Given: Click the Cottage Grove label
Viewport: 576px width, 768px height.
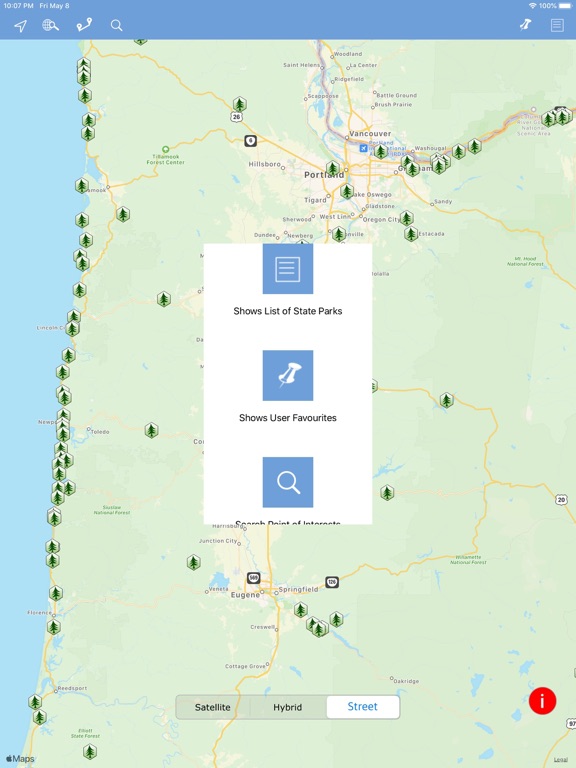Looking at the screenshot, I should [x=245, y=666].
